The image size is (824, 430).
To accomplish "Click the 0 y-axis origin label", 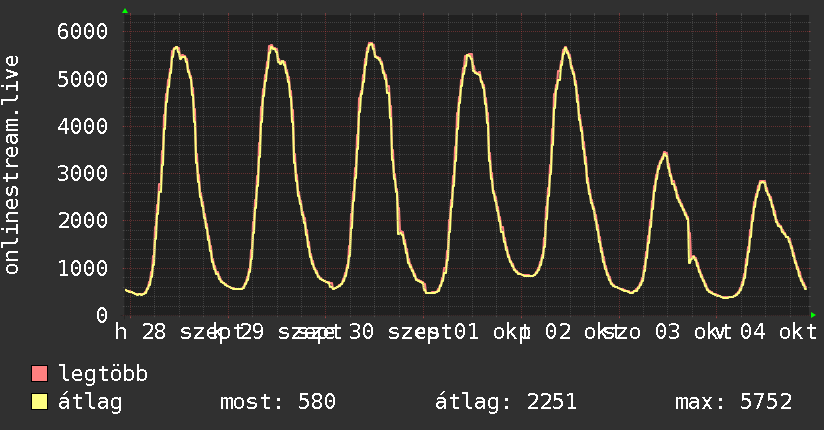I will 102,315.
